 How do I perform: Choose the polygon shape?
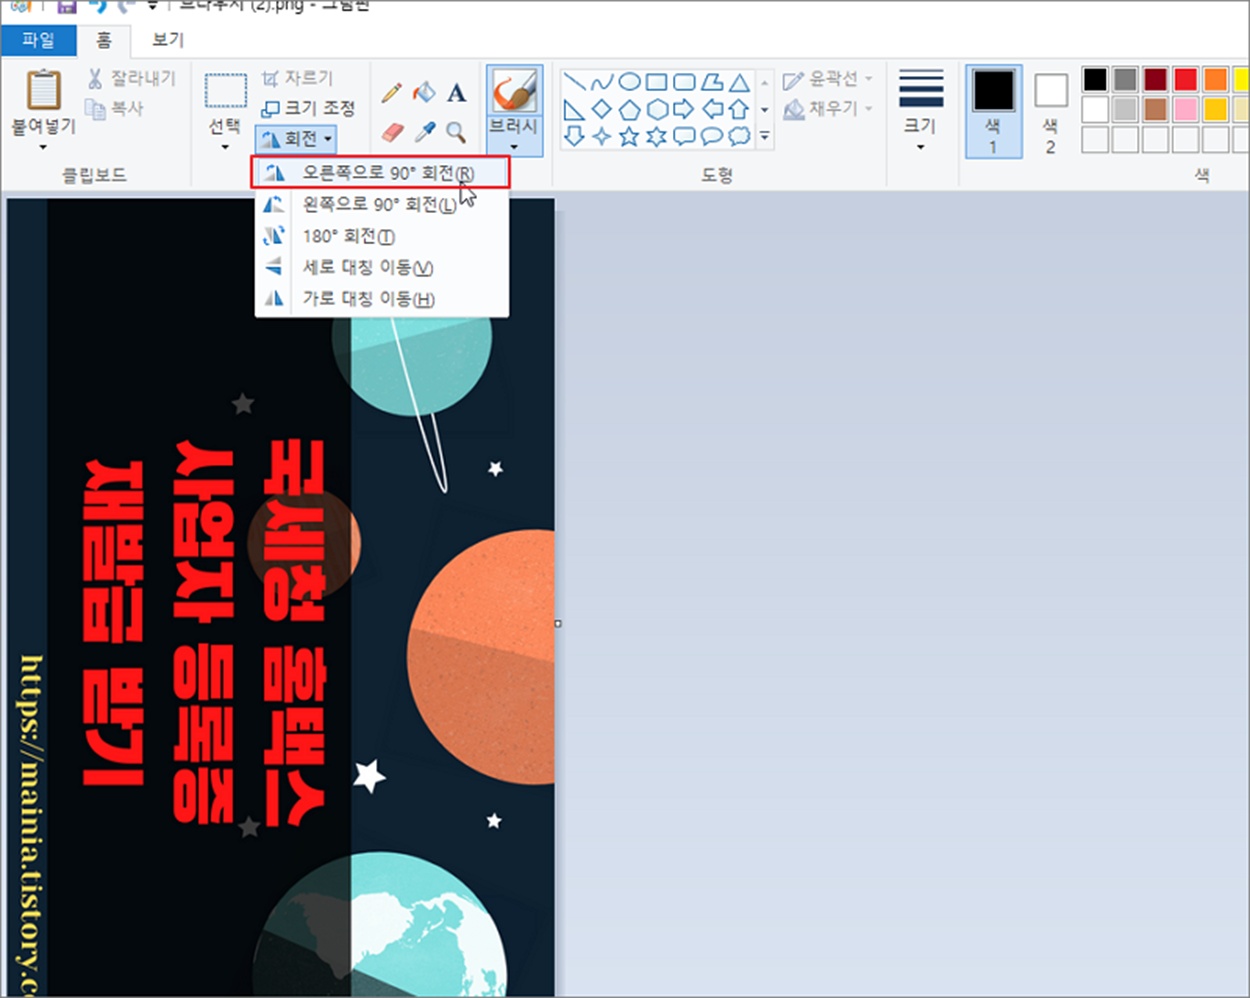tap(711, 82)
